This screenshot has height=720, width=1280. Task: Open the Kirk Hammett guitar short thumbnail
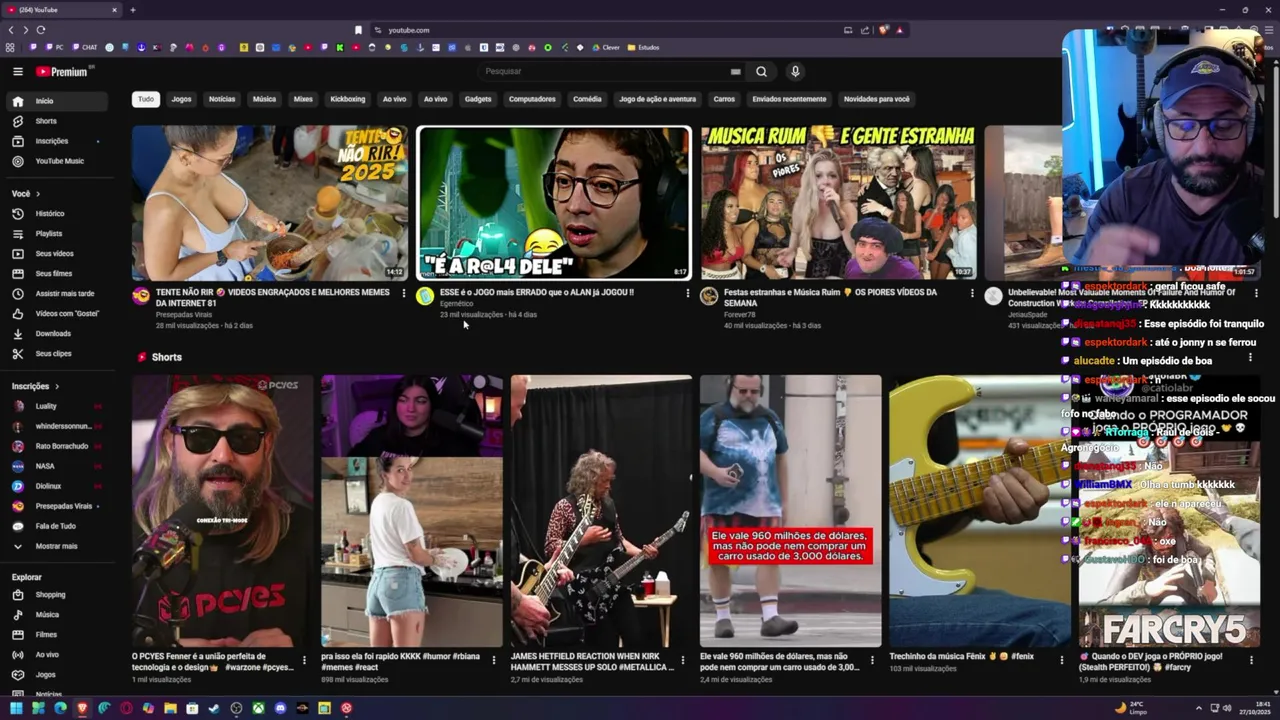click(601, 511)
